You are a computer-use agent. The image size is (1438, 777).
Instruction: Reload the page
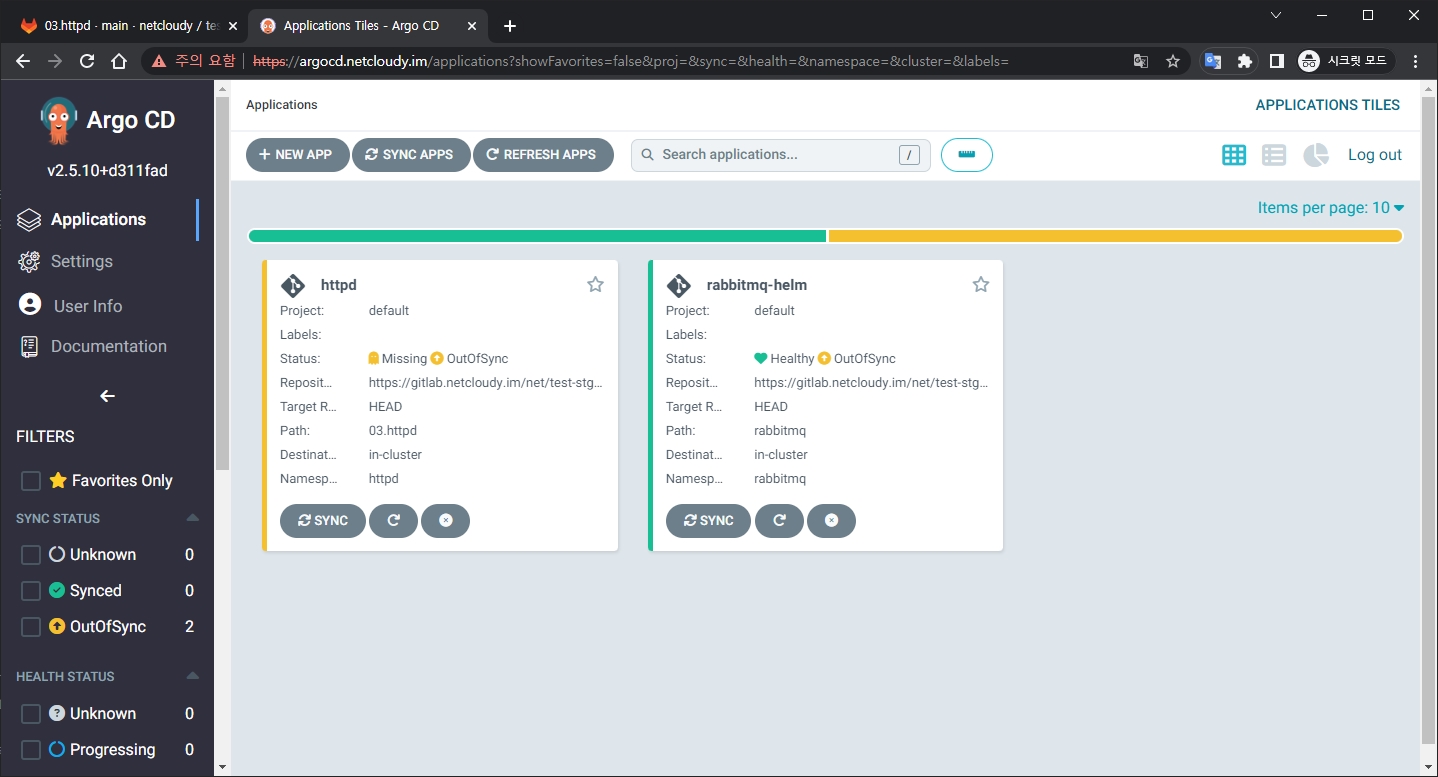coord(87,61)
